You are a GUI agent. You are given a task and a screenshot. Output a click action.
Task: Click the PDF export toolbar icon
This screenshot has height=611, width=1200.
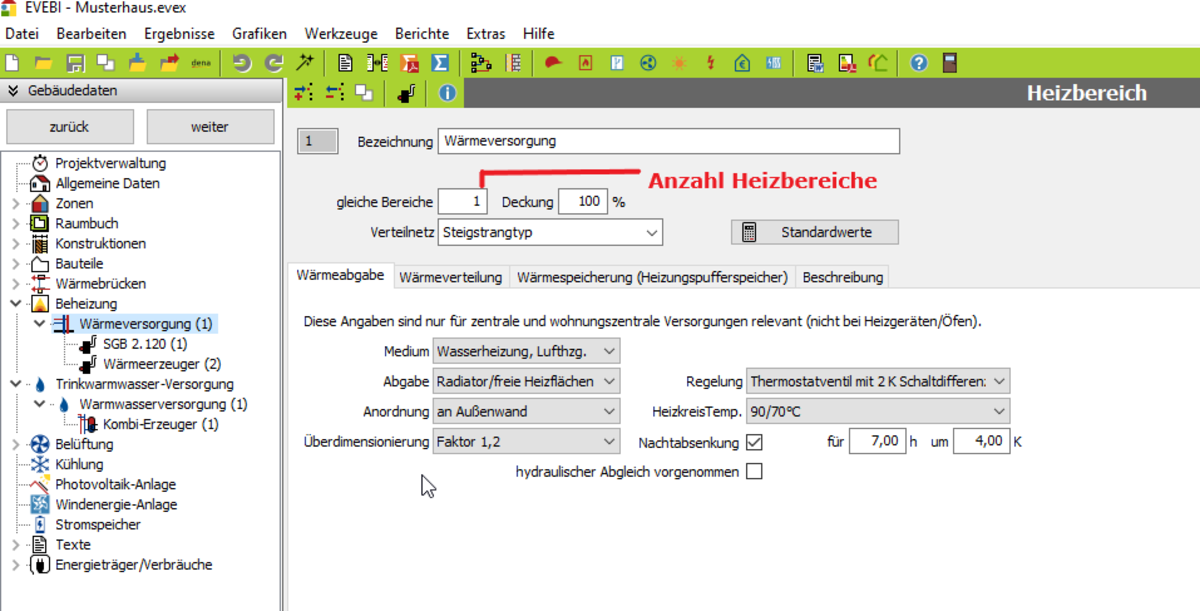click(409, 63)
